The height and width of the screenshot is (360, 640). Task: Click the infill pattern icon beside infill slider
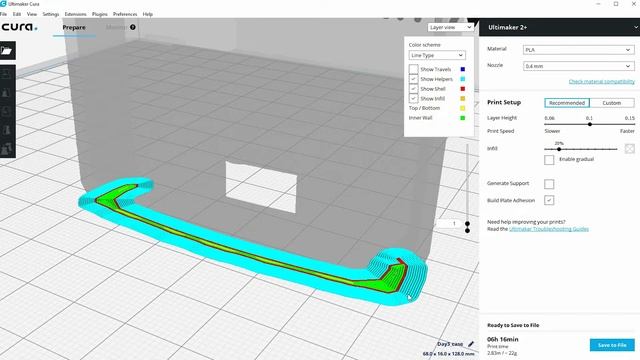point(629,149)
